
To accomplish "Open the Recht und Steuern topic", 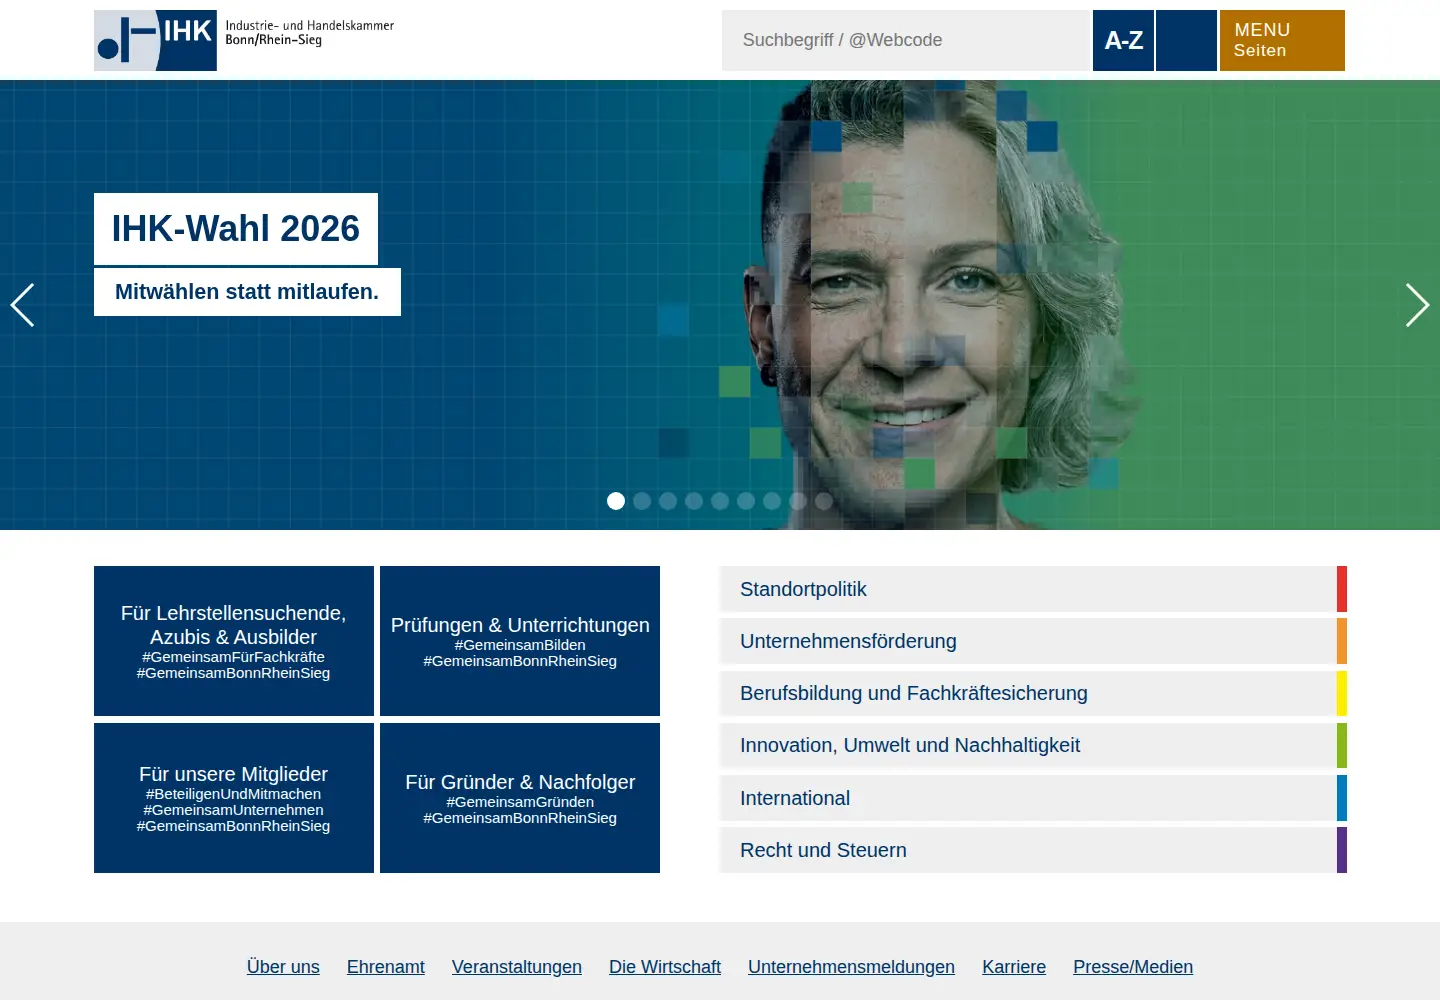I will pos(1033,850).
